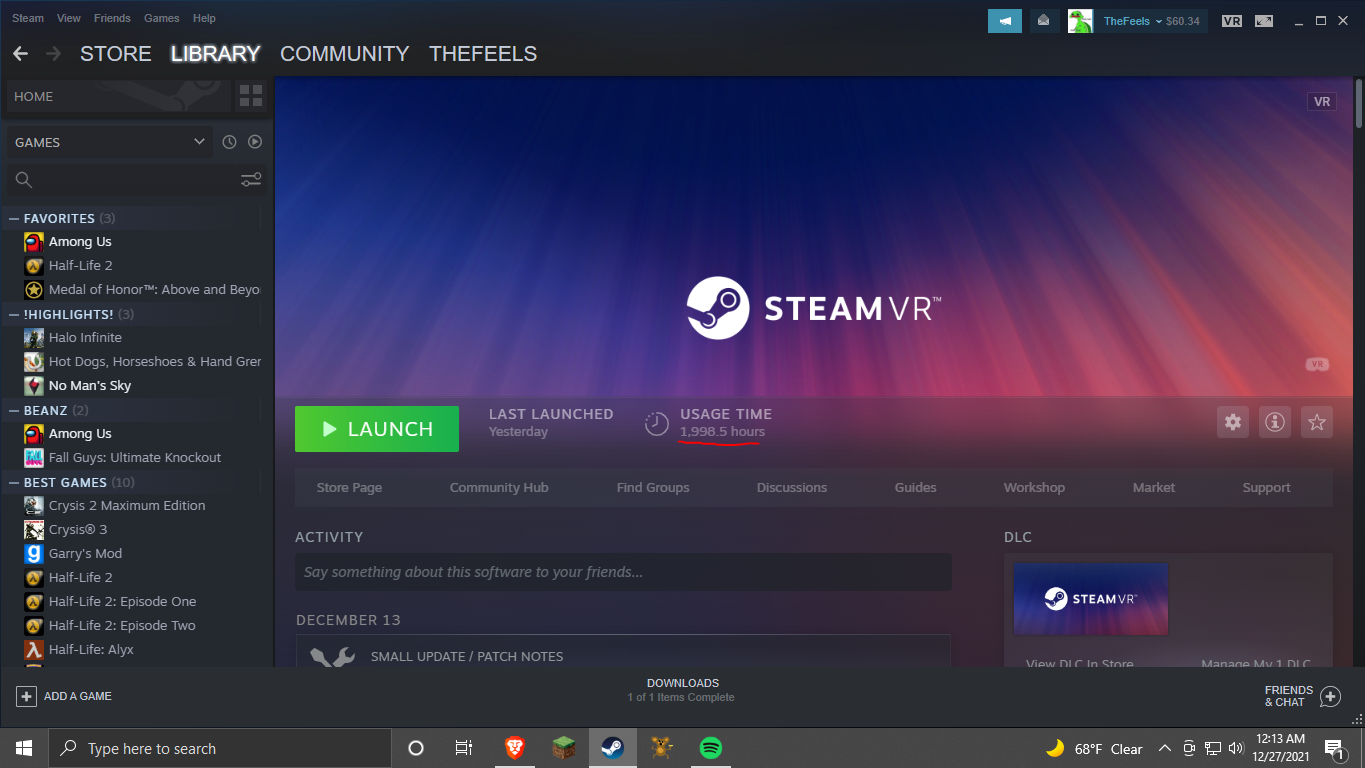This screenshot has width=1365, height=768.
Task: Open Task View on the taskbar
Action: pos(464,748)
